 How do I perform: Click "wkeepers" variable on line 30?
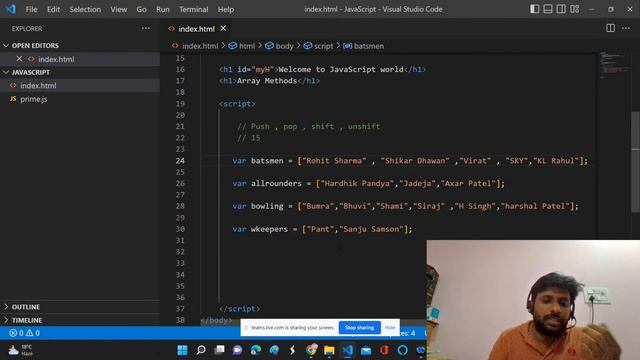coord(269,229)
